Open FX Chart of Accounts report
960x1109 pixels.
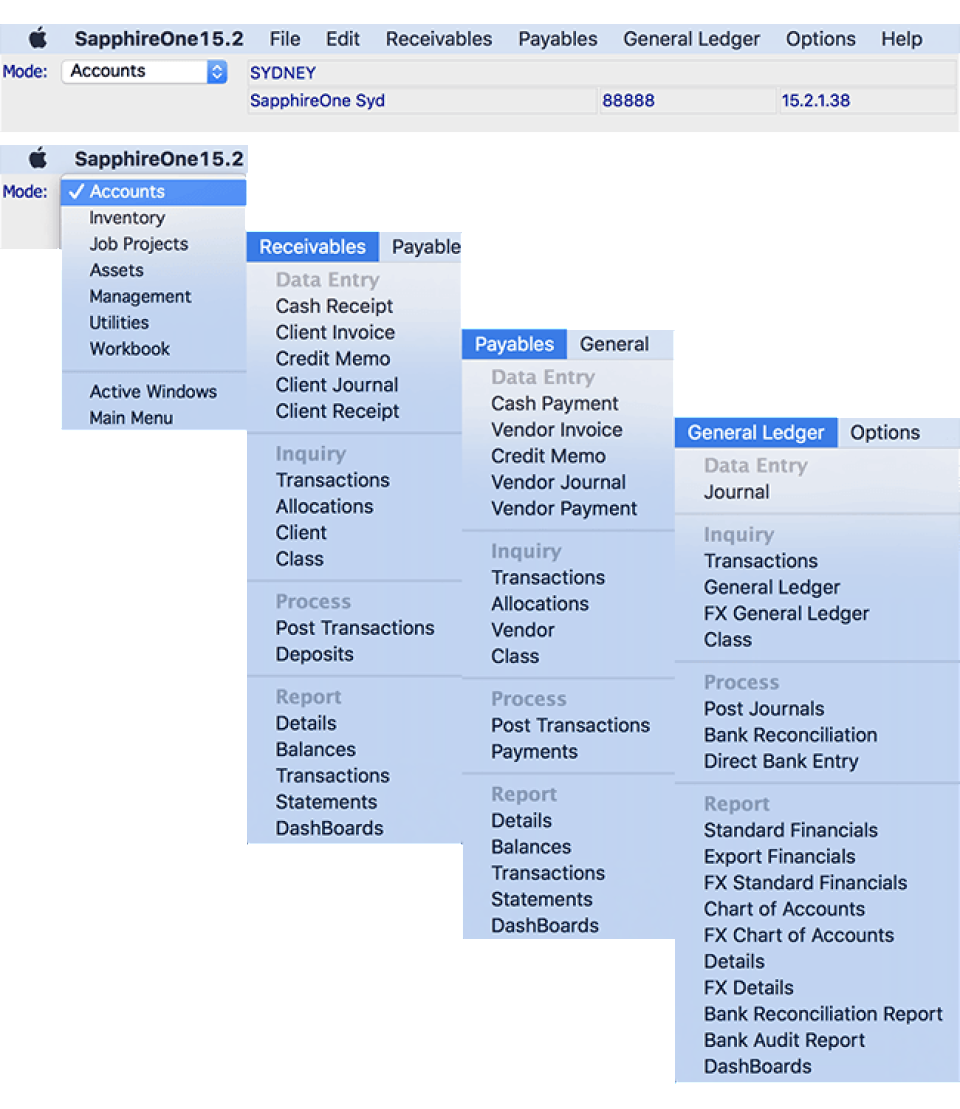[799, 935]
